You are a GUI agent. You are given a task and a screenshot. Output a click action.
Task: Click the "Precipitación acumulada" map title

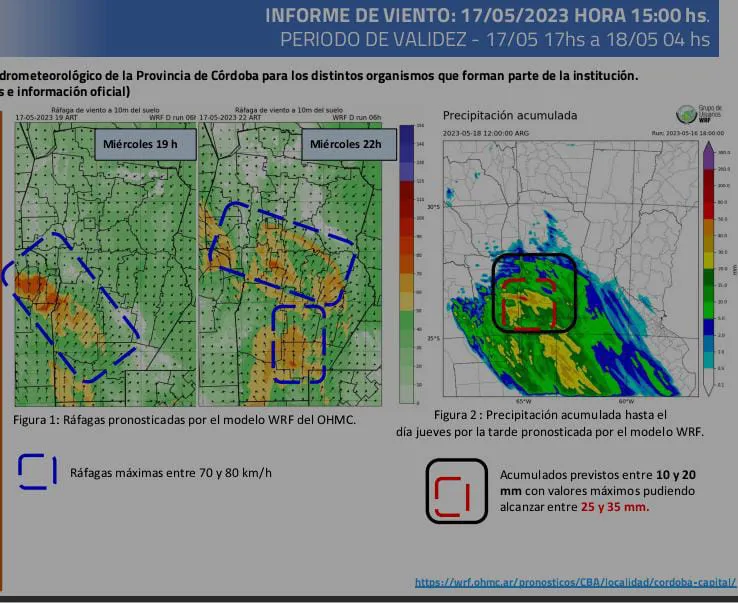(x=510, y=115)
